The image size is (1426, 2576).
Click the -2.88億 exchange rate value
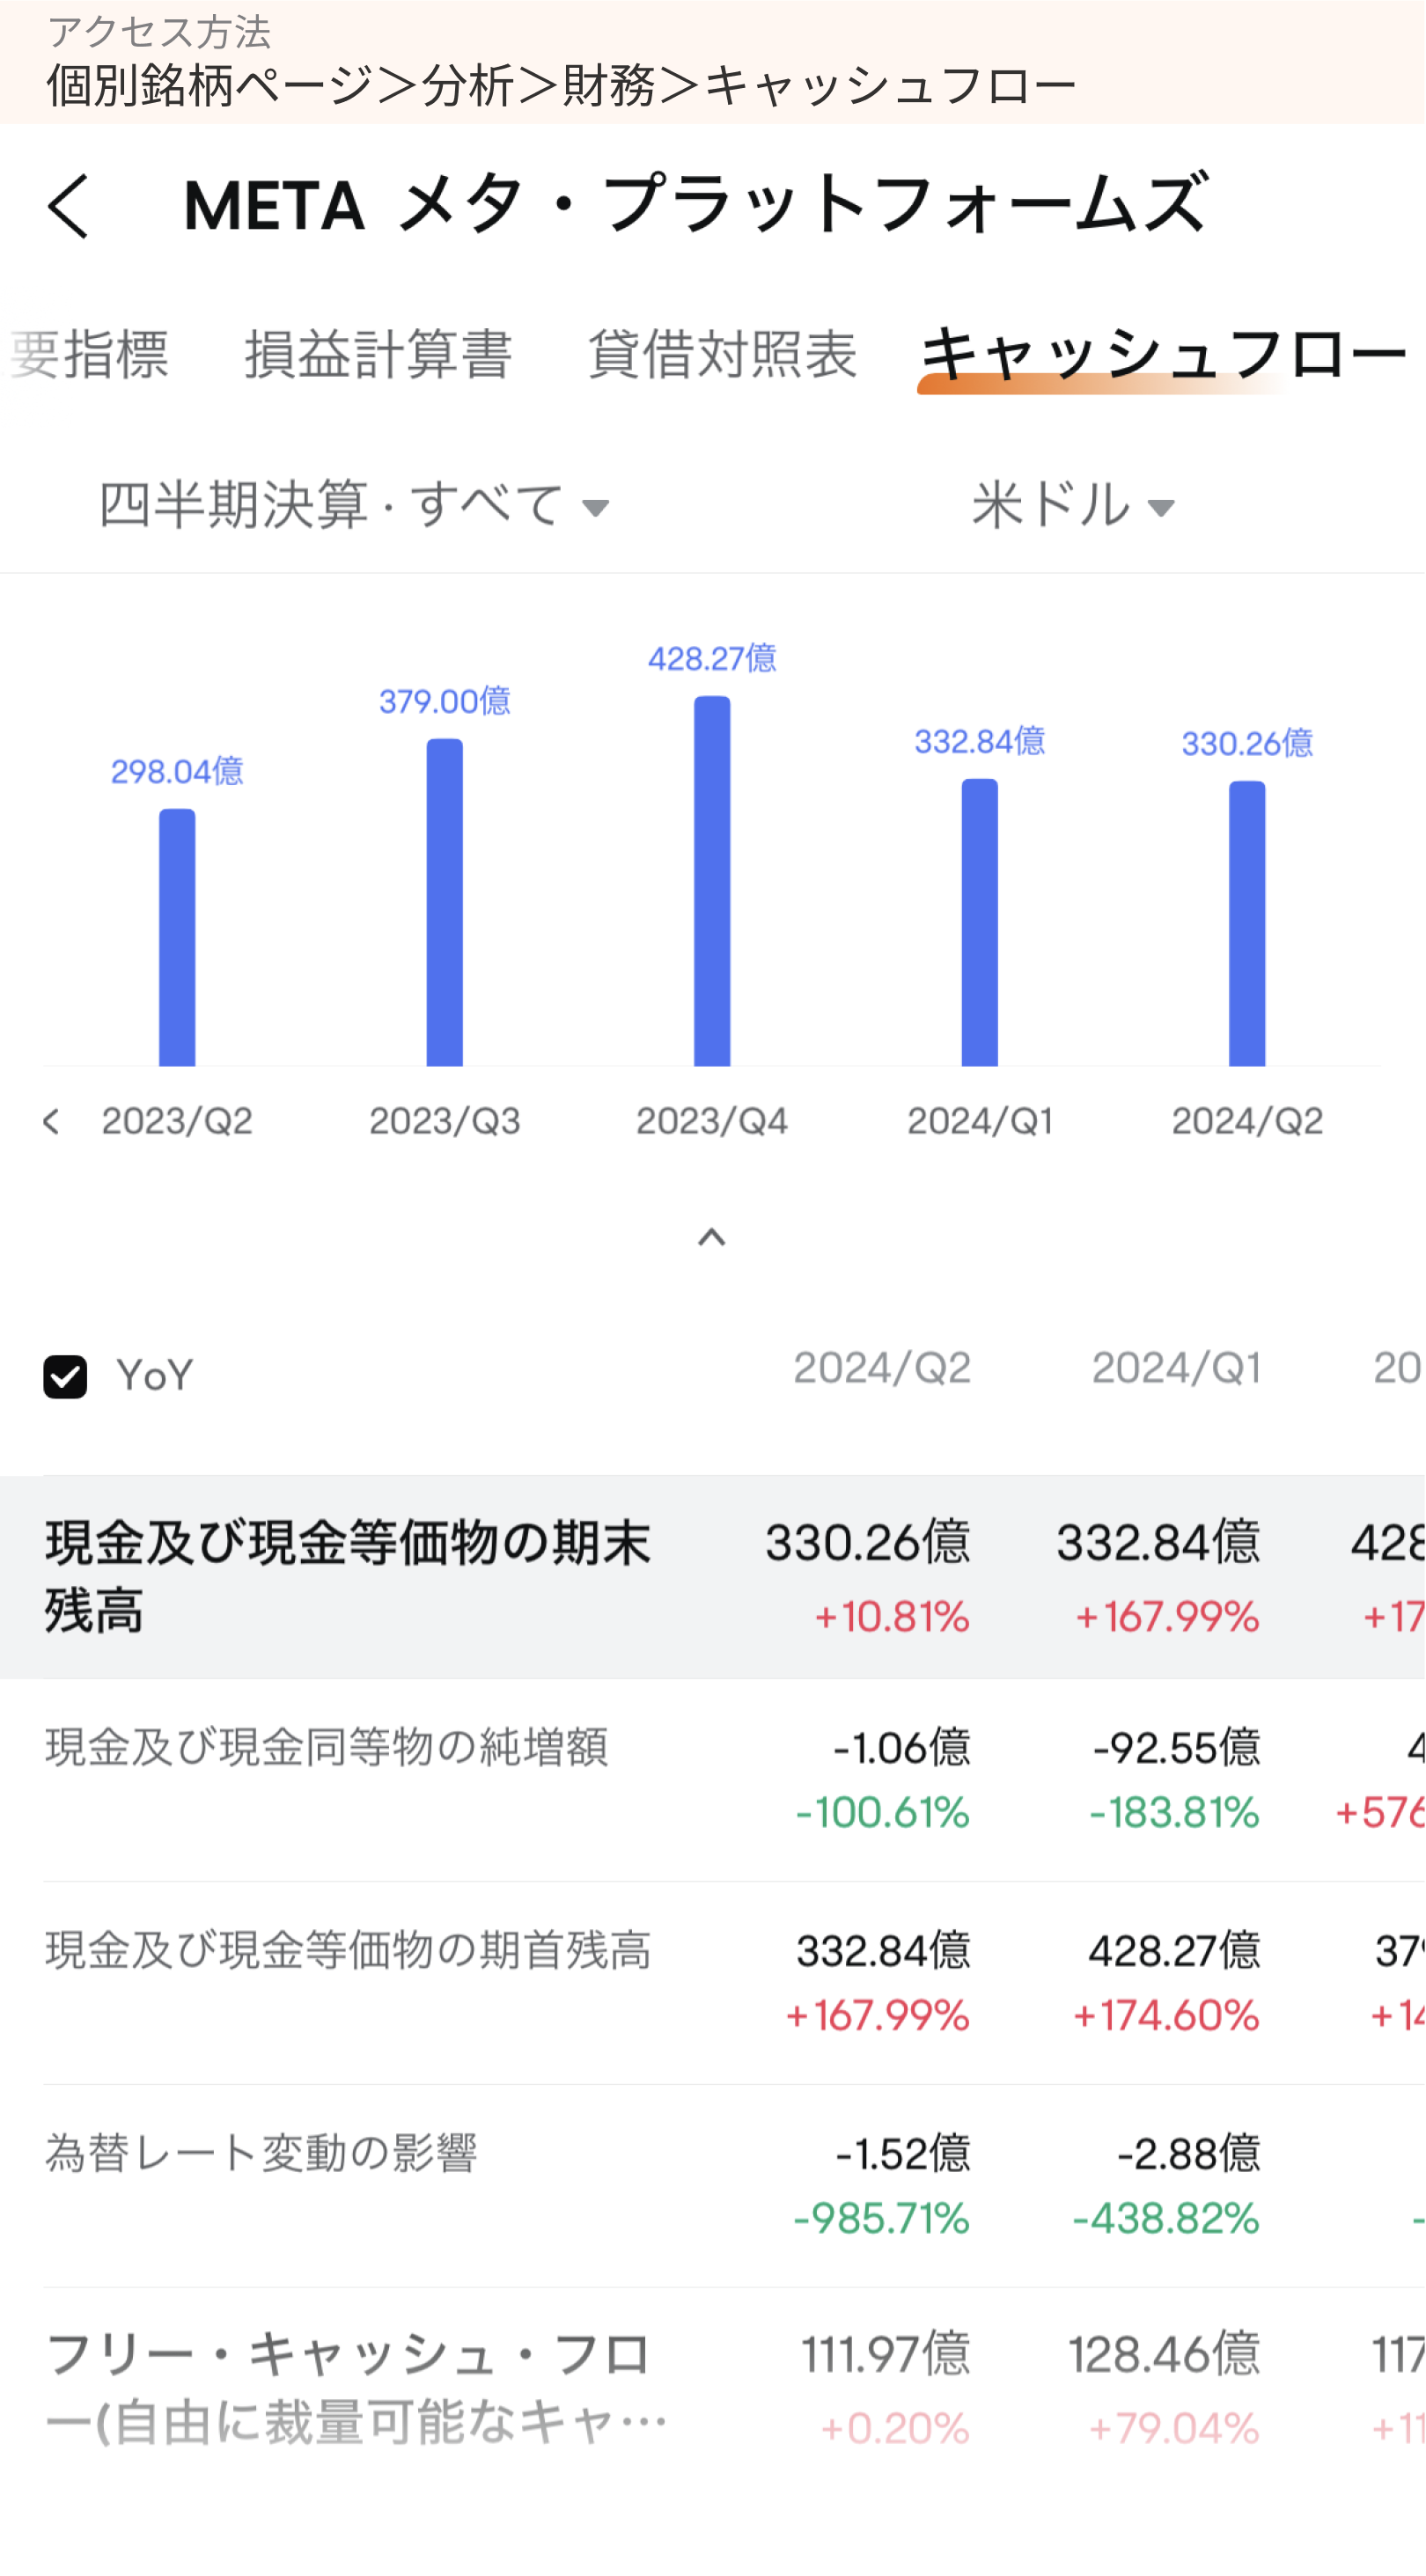(1189, 2155)
